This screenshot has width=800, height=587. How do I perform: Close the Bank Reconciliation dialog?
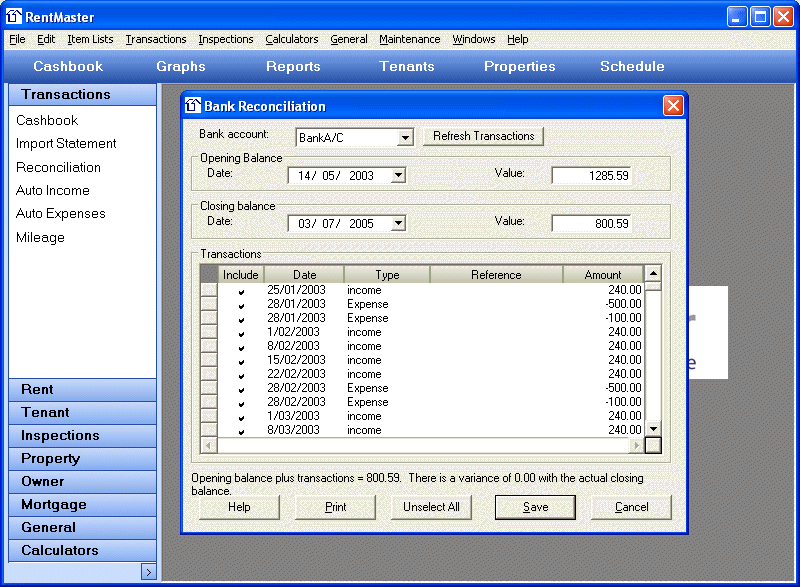click(x=673, y=105)
